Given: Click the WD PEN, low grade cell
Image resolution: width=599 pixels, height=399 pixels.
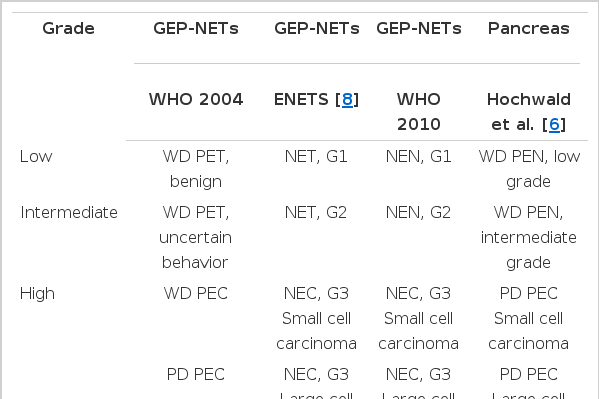Looking at the screenshot, I should tap(529, 169).
